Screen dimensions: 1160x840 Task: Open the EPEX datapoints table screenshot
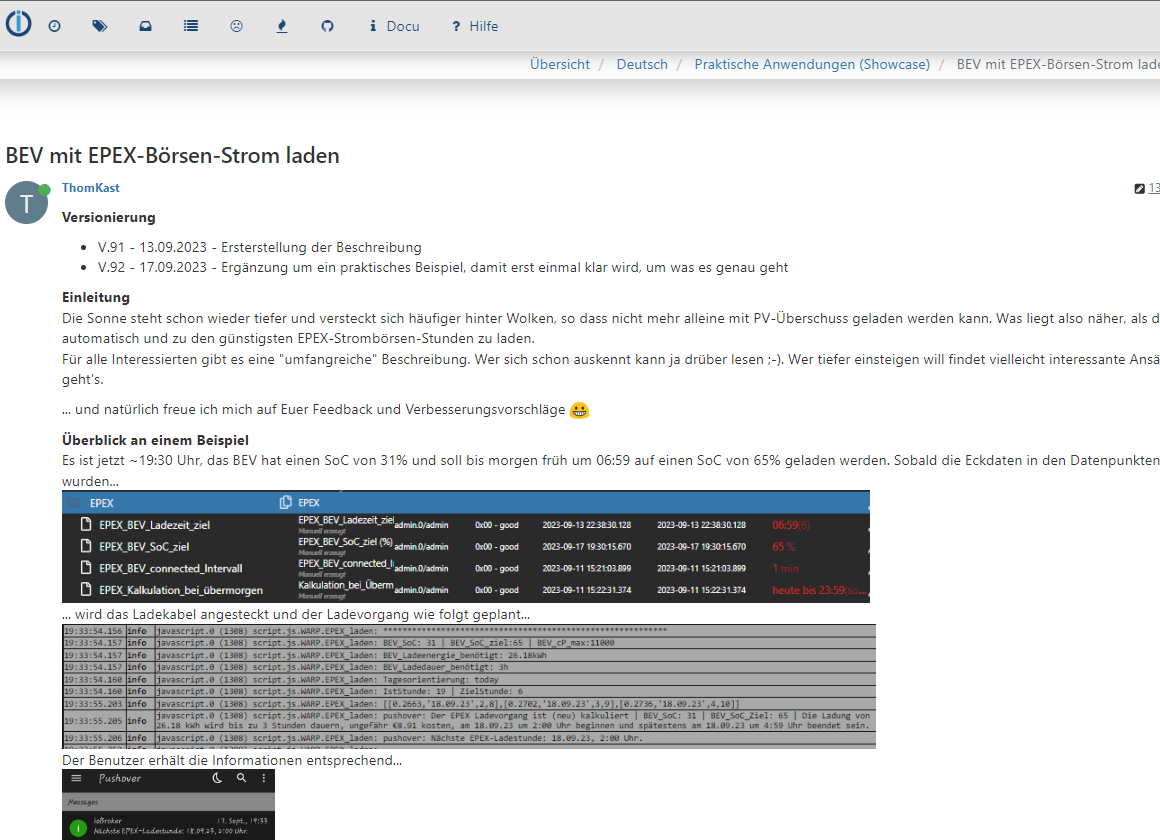click(465, 546)
